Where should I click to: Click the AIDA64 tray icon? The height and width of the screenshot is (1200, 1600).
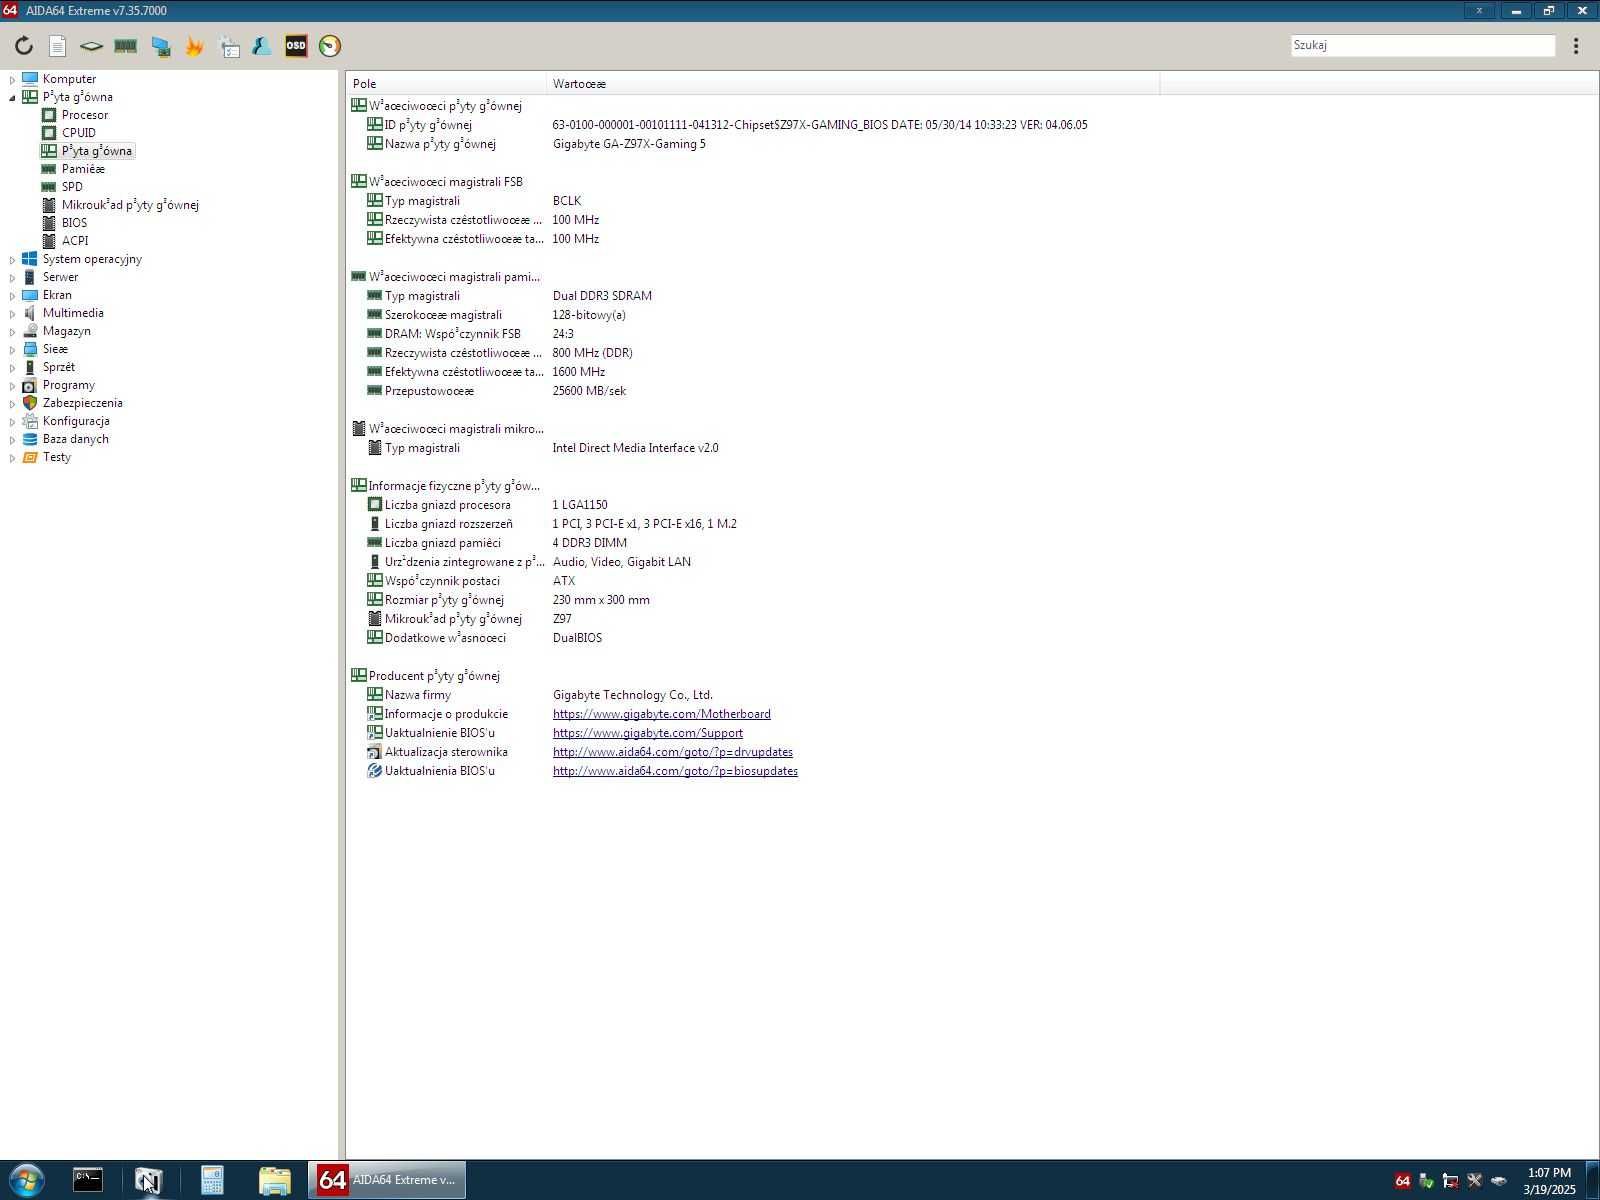1402,1182
